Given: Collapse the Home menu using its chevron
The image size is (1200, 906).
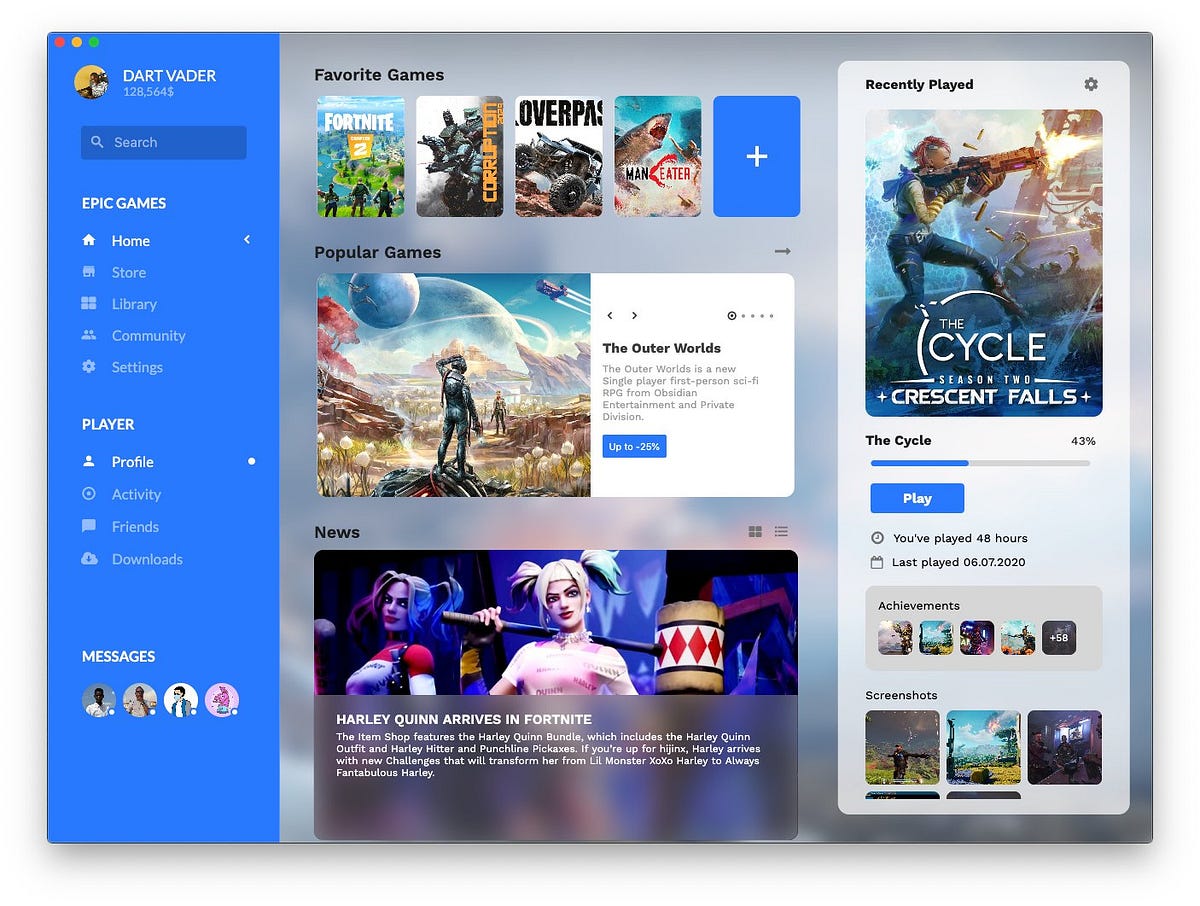Looking at the screenshot, I should click(247, 240).
